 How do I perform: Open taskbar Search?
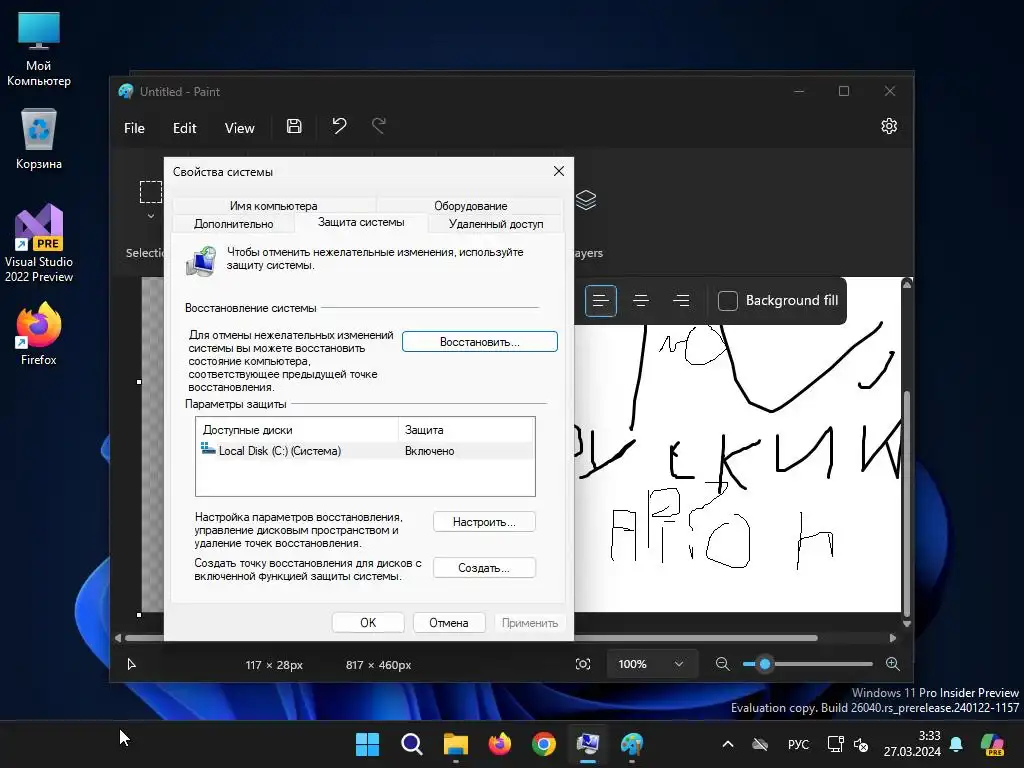click(x=411, y=744)
